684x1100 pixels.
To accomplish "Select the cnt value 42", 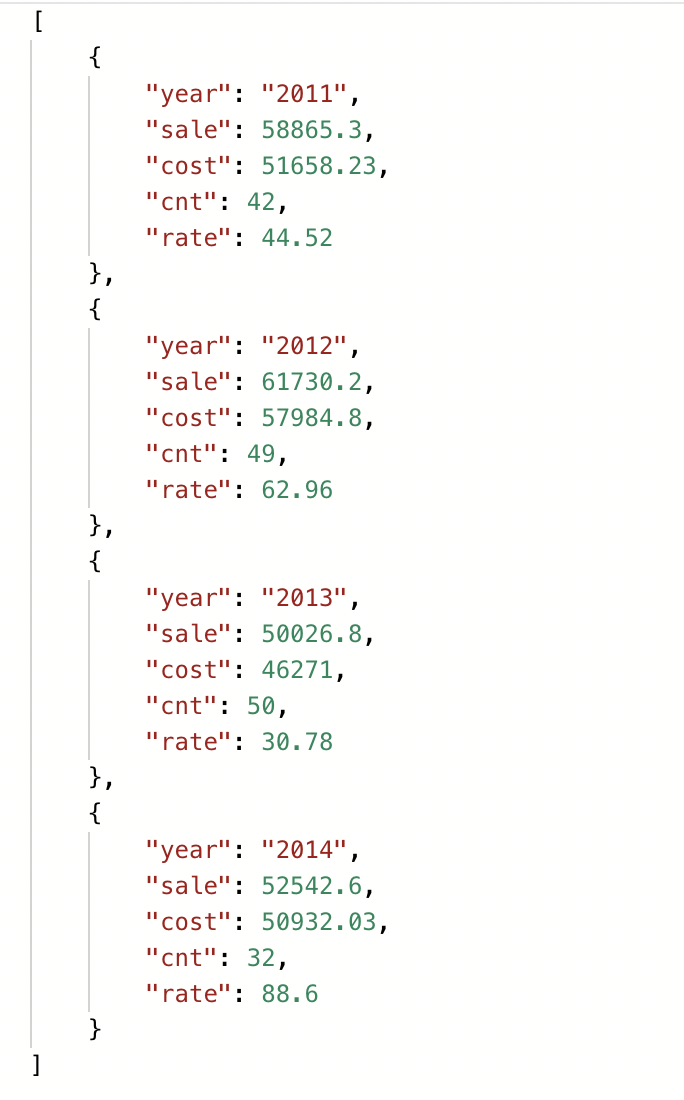I will (x=261, y=202).
